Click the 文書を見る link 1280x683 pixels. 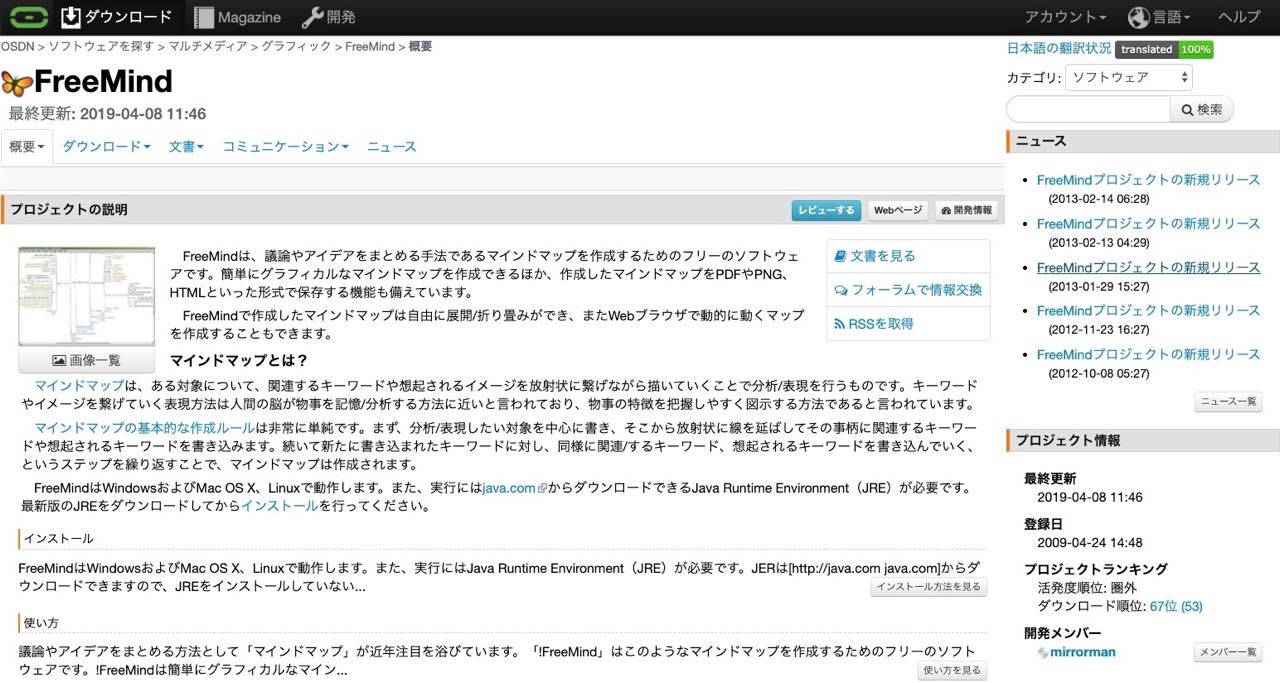click(x=883, y=256)
